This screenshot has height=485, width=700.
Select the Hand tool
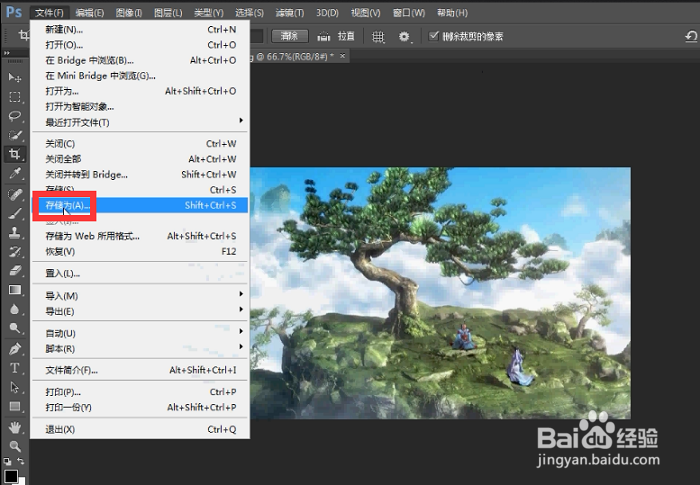(x=15, y=427)
